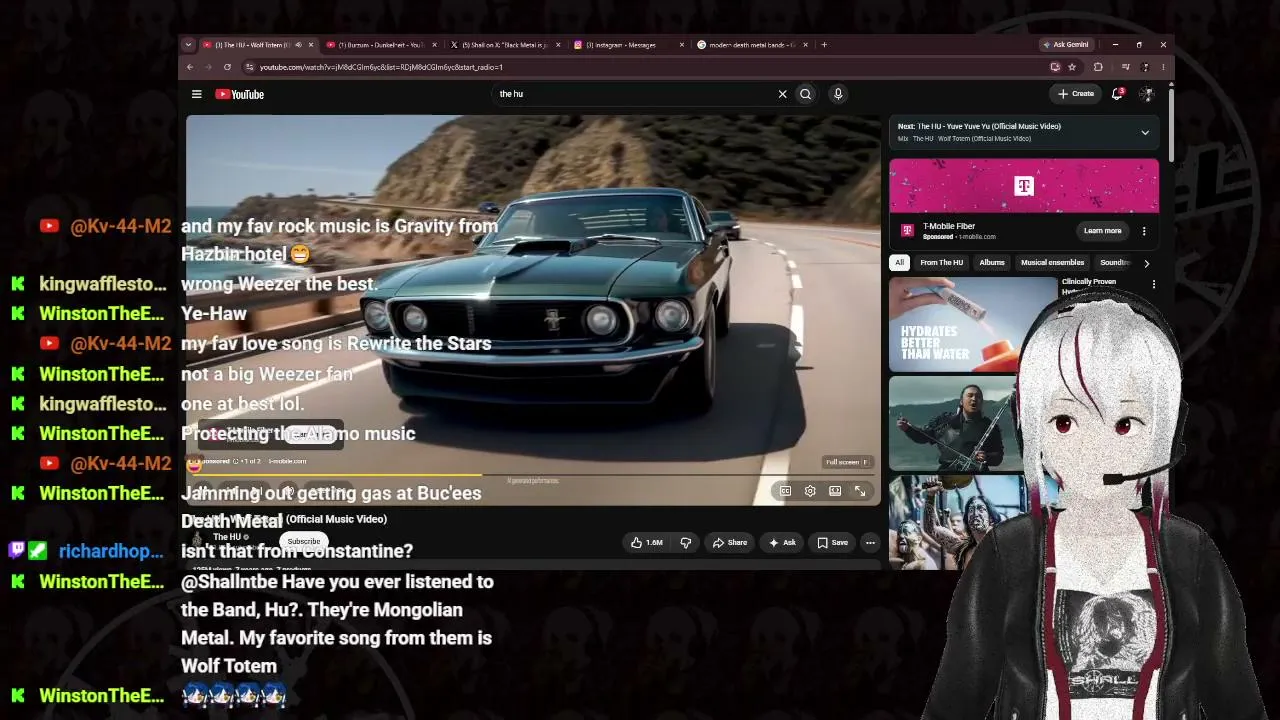
Task: Click the Ask button under video
Action: click(782, 543)
